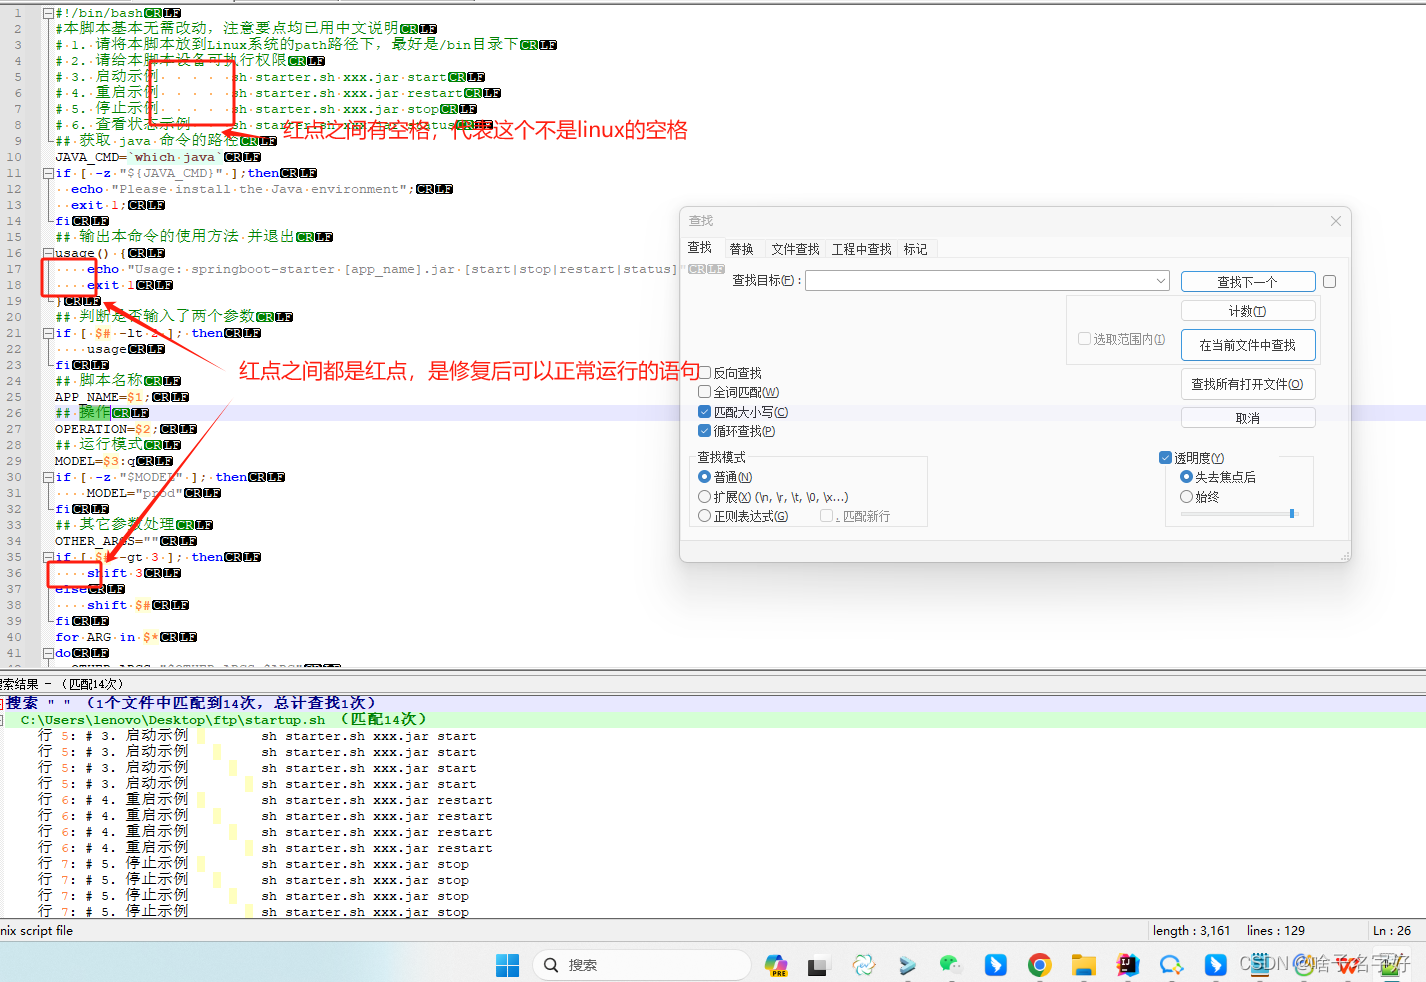The height and width of the screenshot is (982, 1426).
Task: Choose 失去焦点后 transparency option
Action: click(1187, 477)
